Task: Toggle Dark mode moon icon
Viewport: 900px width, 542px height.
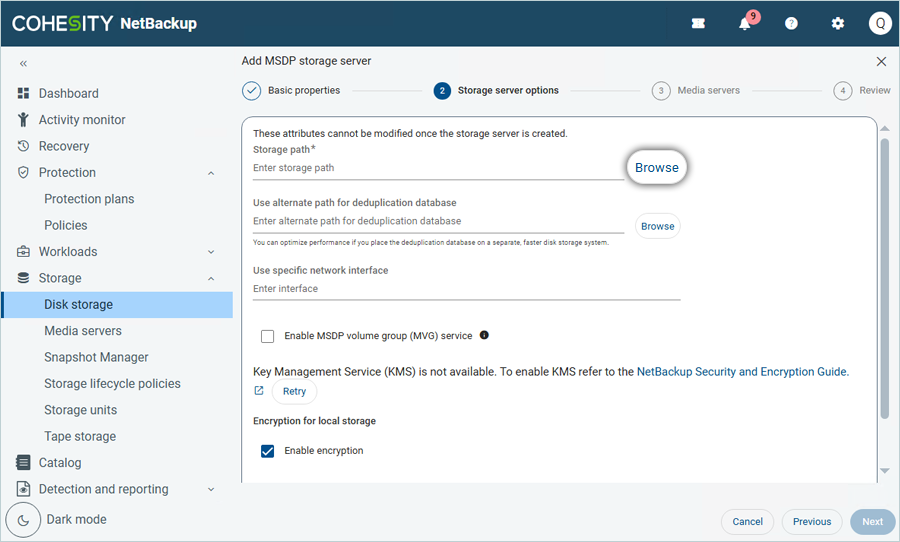Action: [x=23, y=520]
